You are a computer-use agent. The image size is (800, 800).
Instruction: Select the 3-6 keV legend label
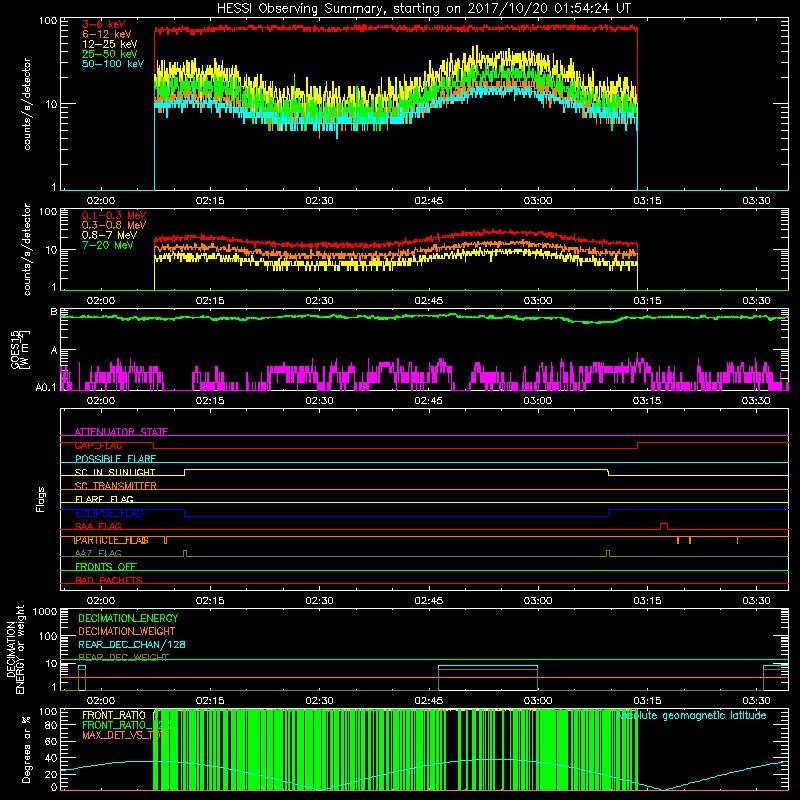(103, 24)
